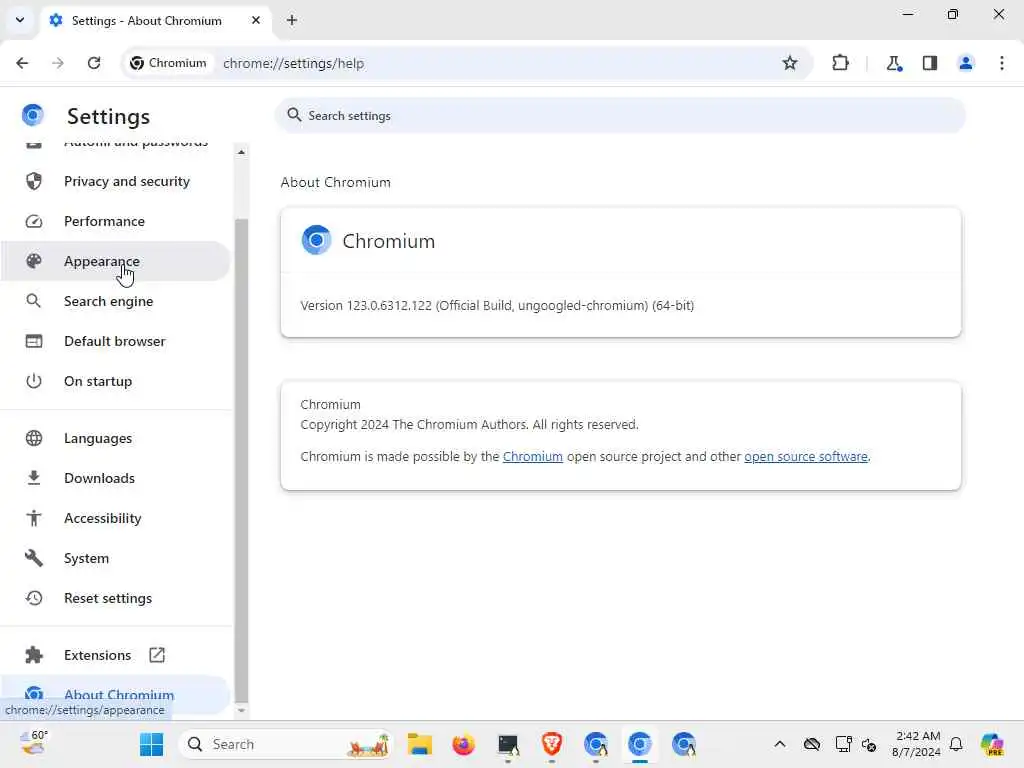Open a new tab with plus button
Image resolution: width=1024 pixels, height=768 pixels.
click(292, 20)
